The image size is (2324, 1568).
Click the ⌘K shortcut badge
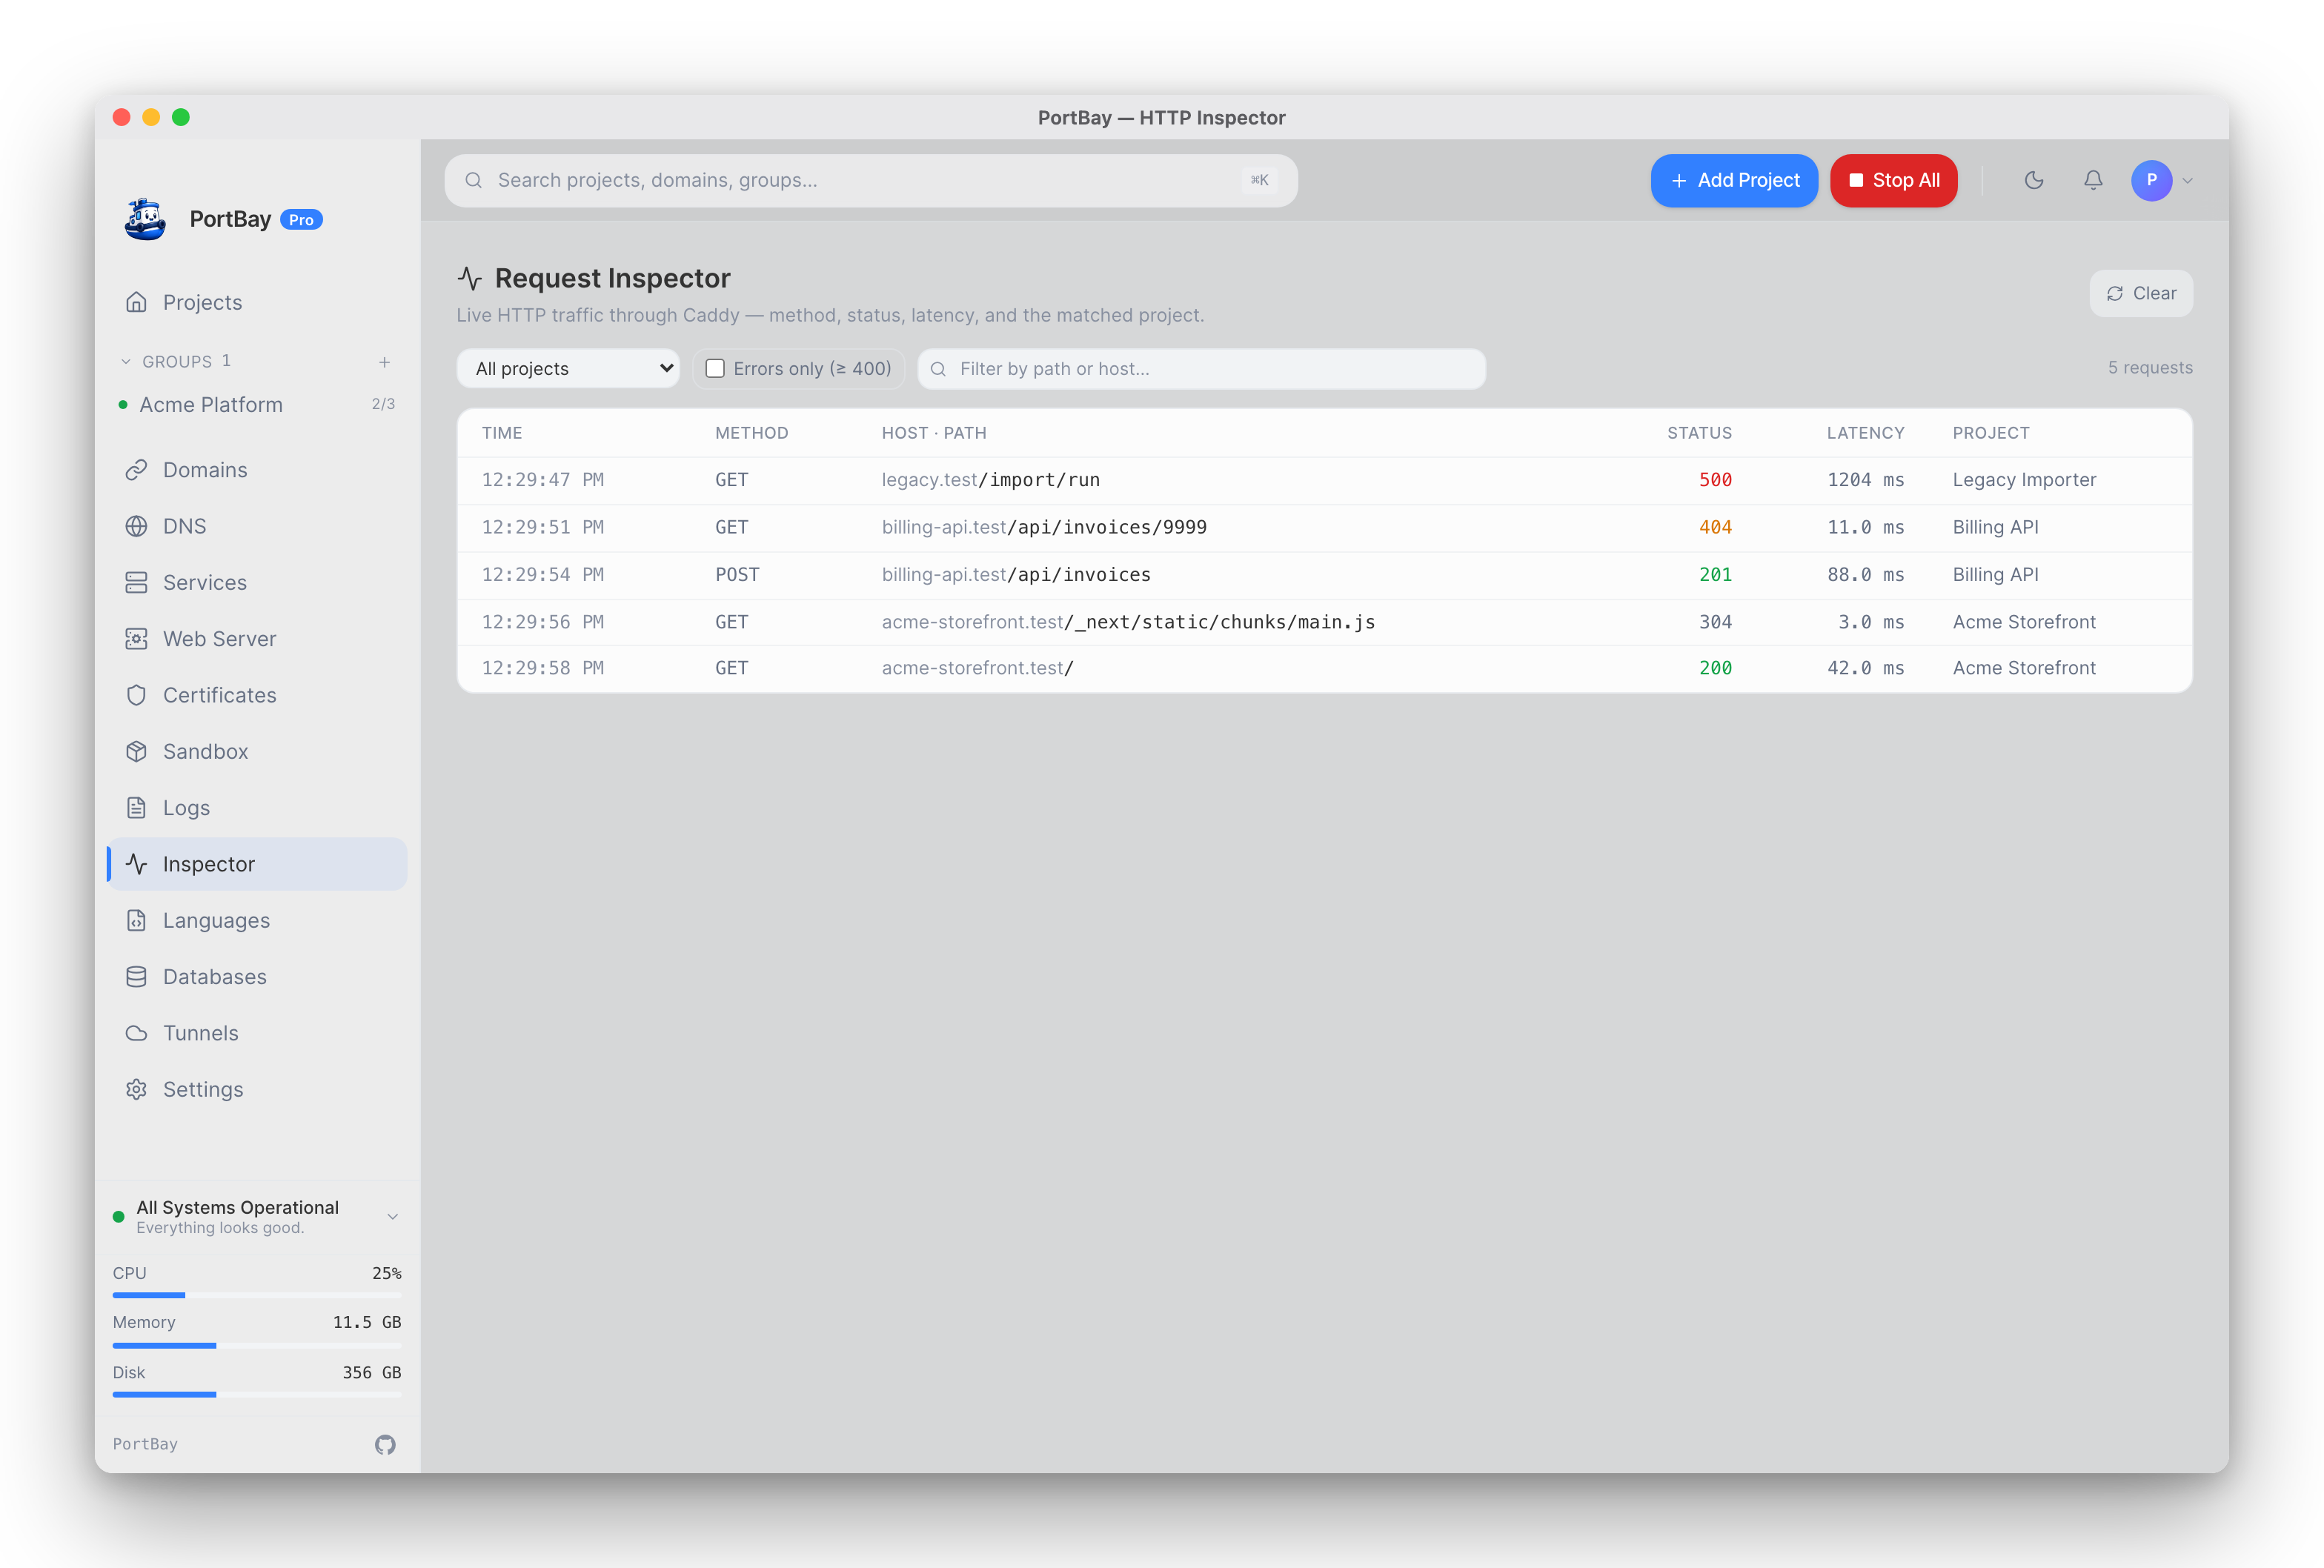[1259, 180]
